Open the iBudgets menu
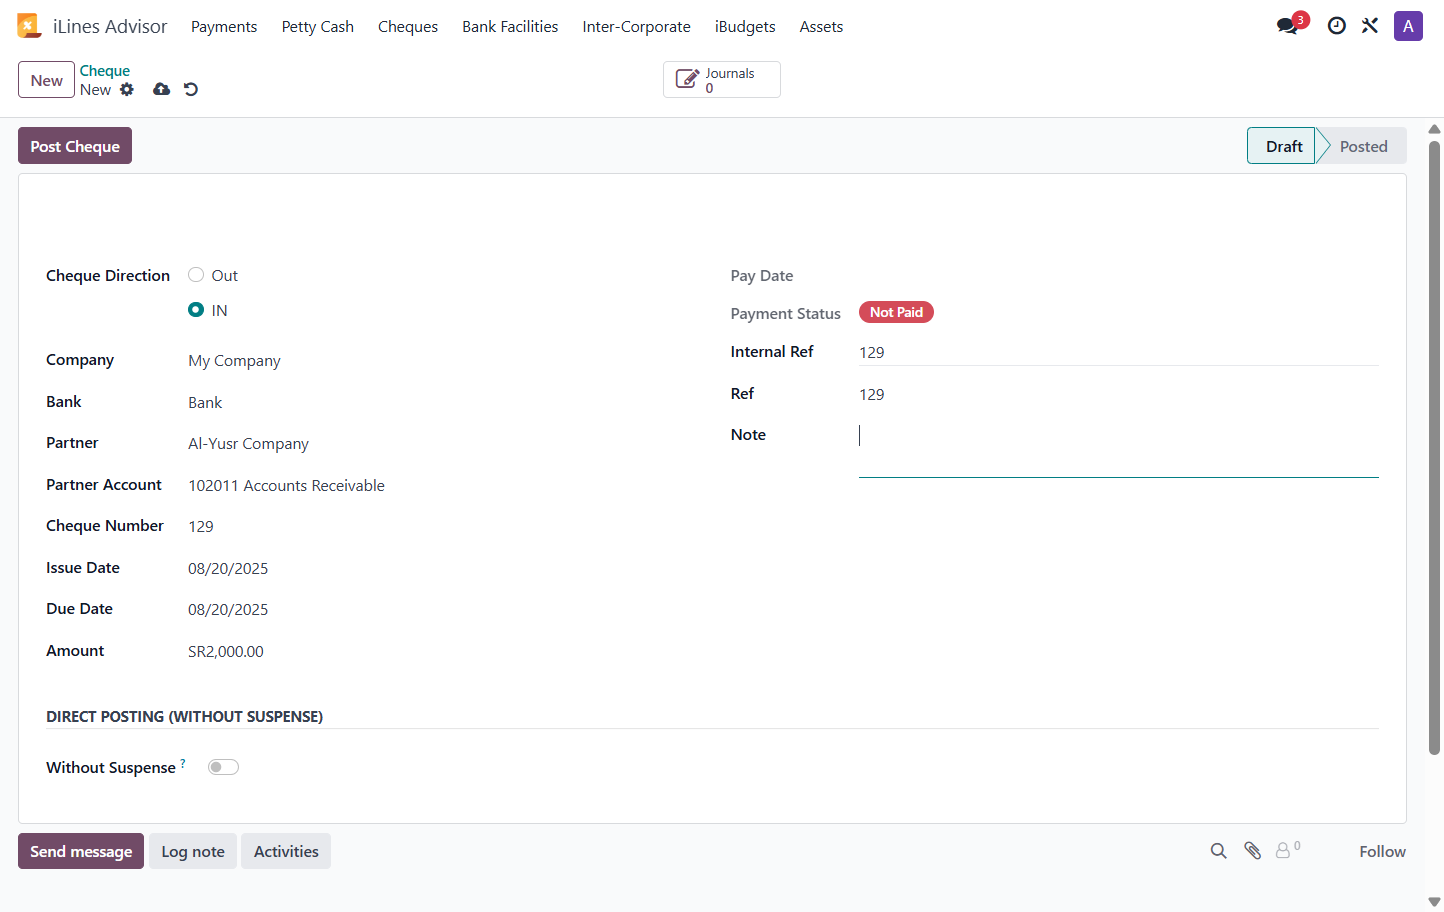This screenshot has height=912, width=1444. (x=745, y=27)
